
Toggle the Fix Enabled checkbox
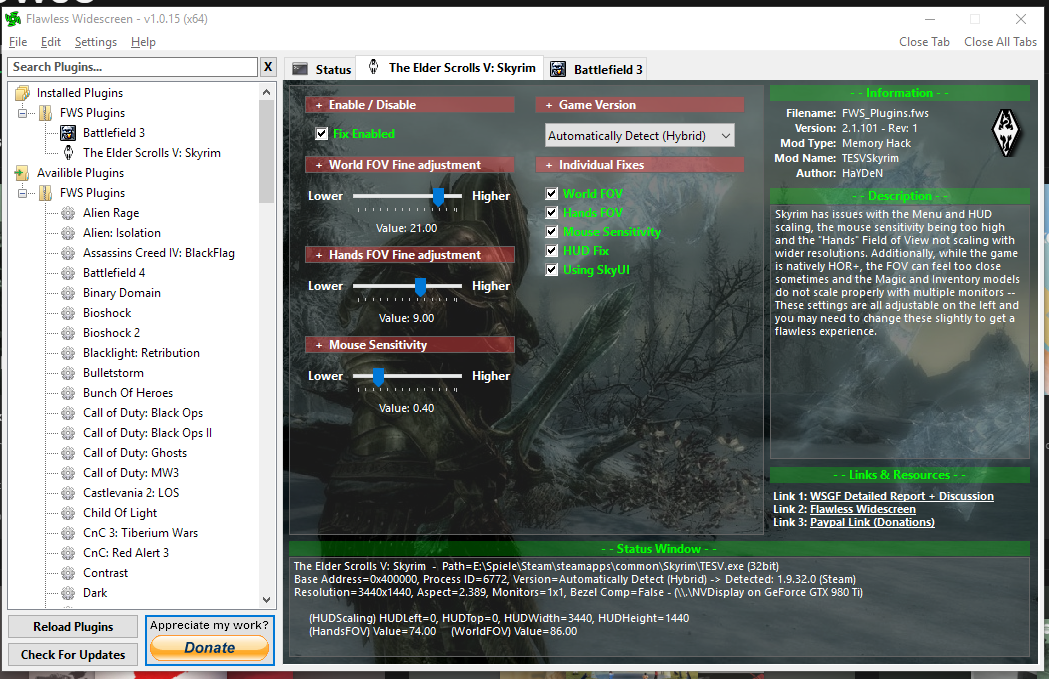pyautogui.click(x=322, y=134)
